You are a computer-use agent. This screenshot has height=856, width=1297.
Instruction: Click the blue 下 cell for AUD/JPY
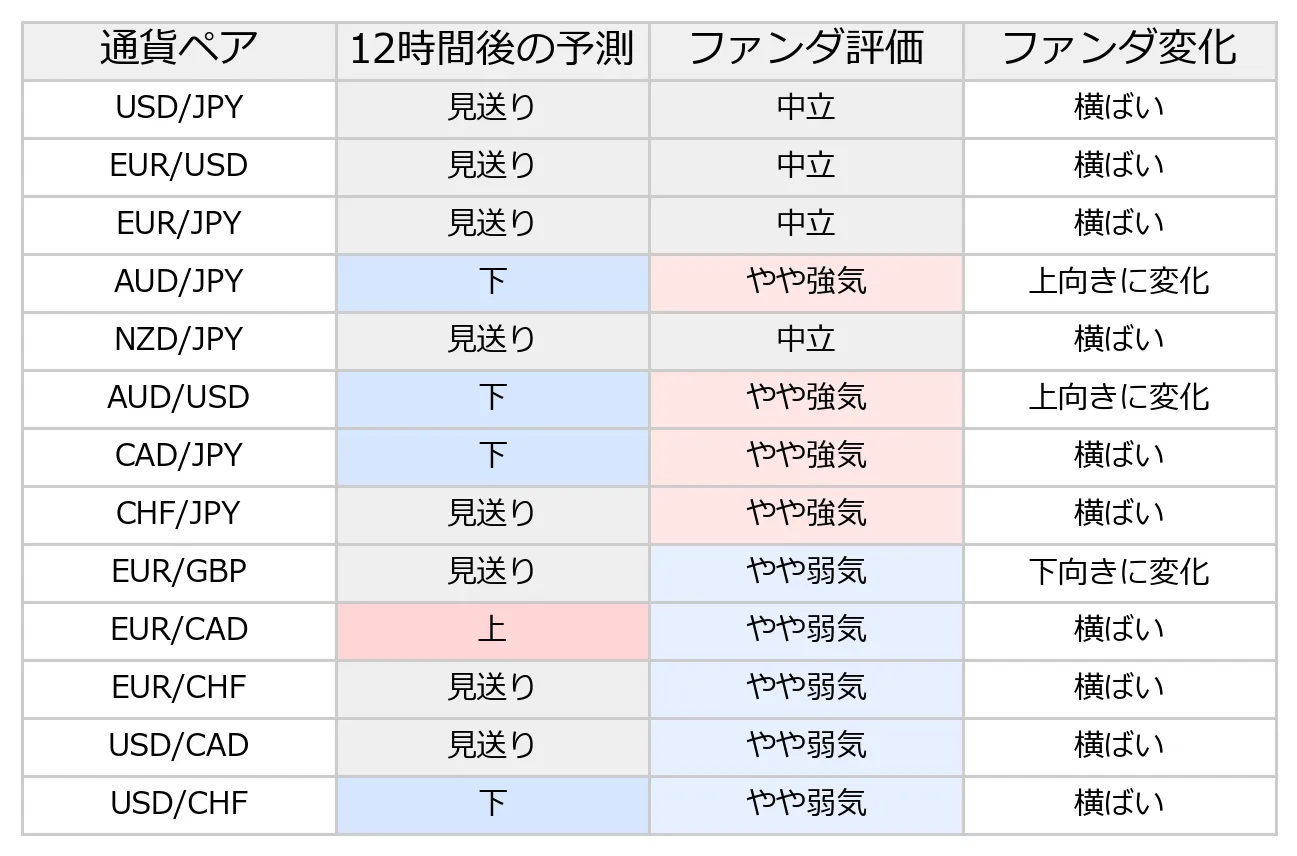click(492, 281)
